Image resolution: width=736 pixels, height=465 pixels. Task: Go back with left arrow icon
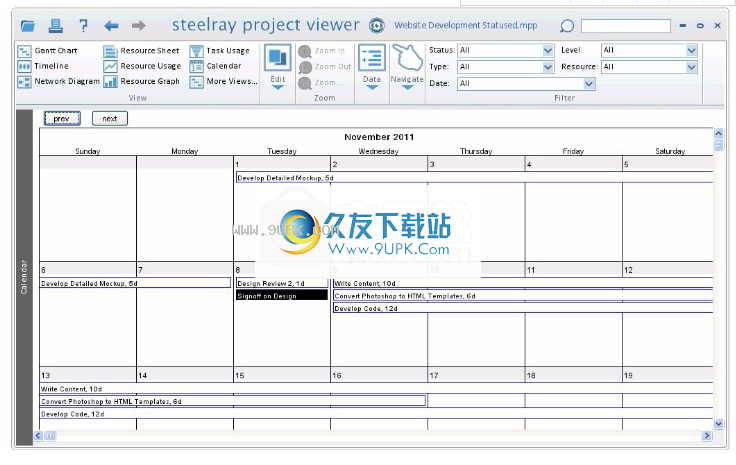coord(111,25)
